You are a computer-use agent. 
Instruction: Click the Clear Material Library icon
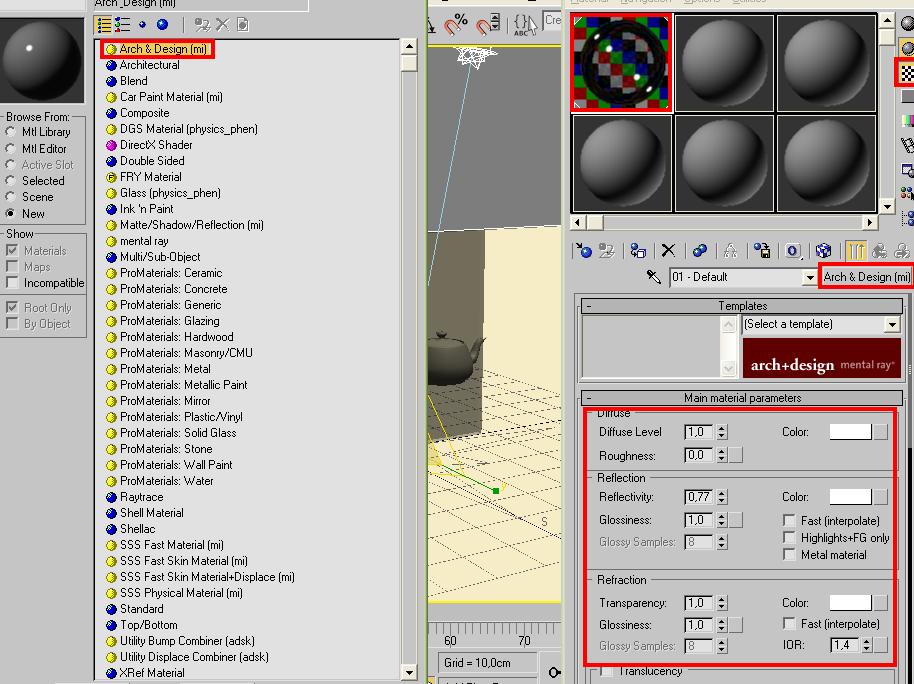pos(243,24)
